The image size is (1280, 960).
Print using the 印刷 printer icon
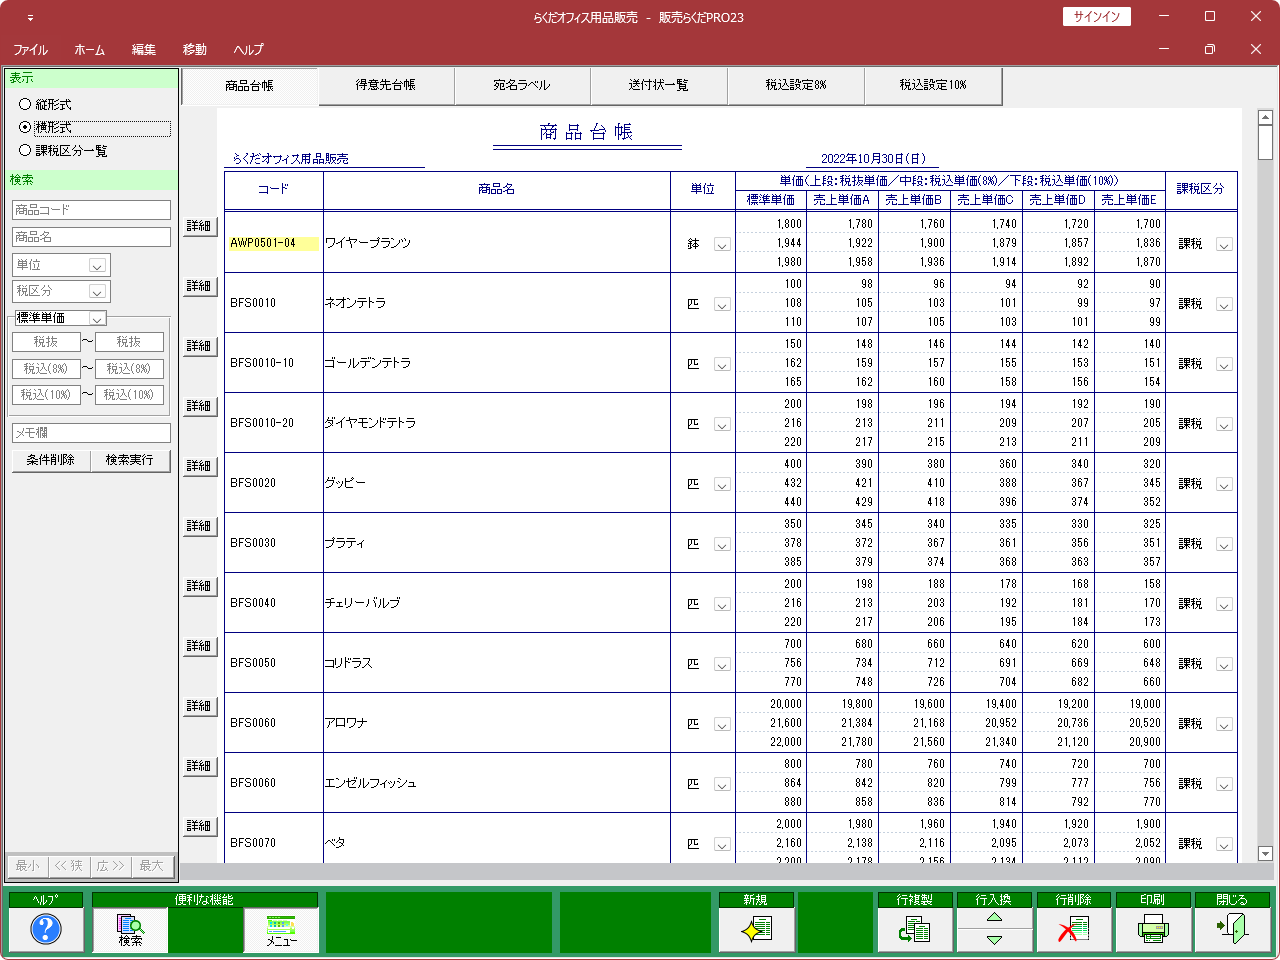click(x=1152, y=930)
